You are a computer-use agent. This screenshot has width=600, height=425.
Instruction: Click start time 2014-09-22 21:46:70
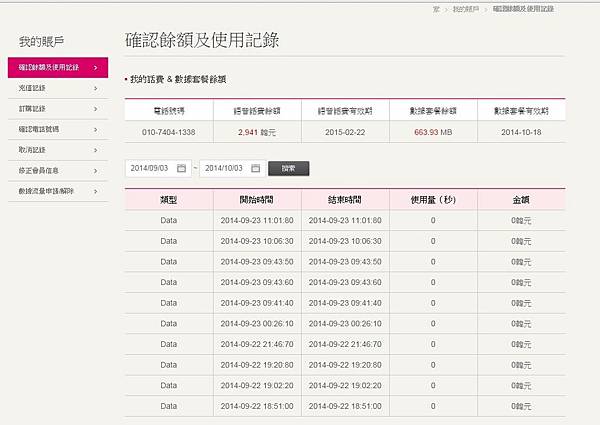point(257,344)
